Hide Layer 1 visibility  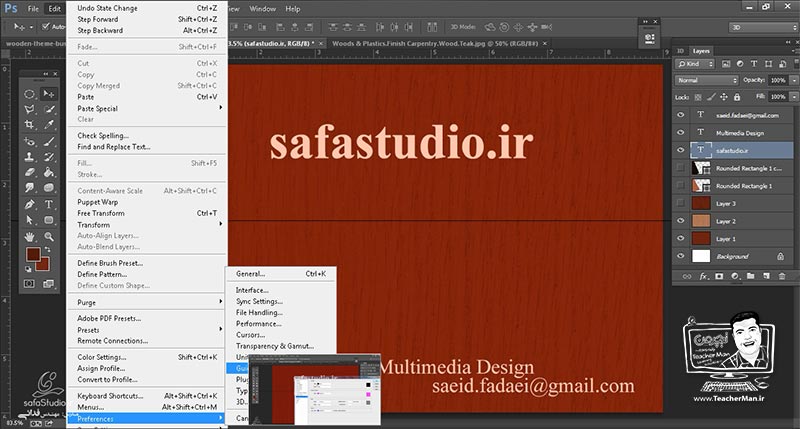coord(681,238)
